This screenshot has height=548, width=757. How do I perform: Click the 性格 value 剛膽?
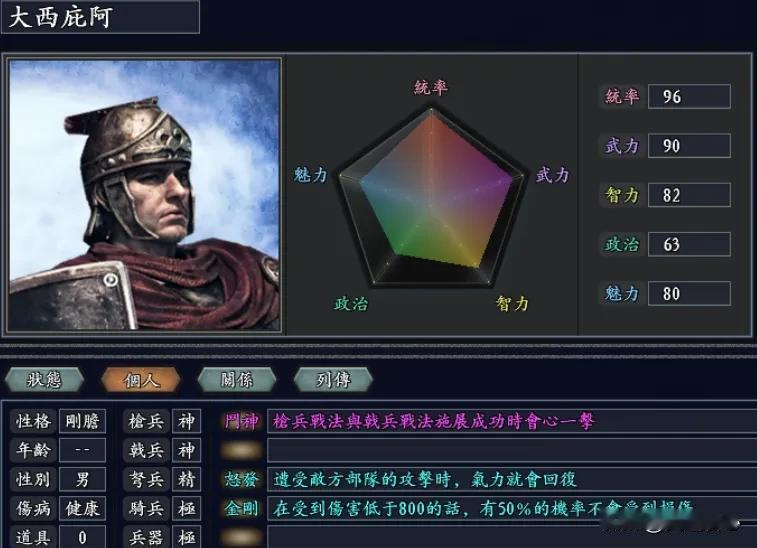tap(82, 422)
